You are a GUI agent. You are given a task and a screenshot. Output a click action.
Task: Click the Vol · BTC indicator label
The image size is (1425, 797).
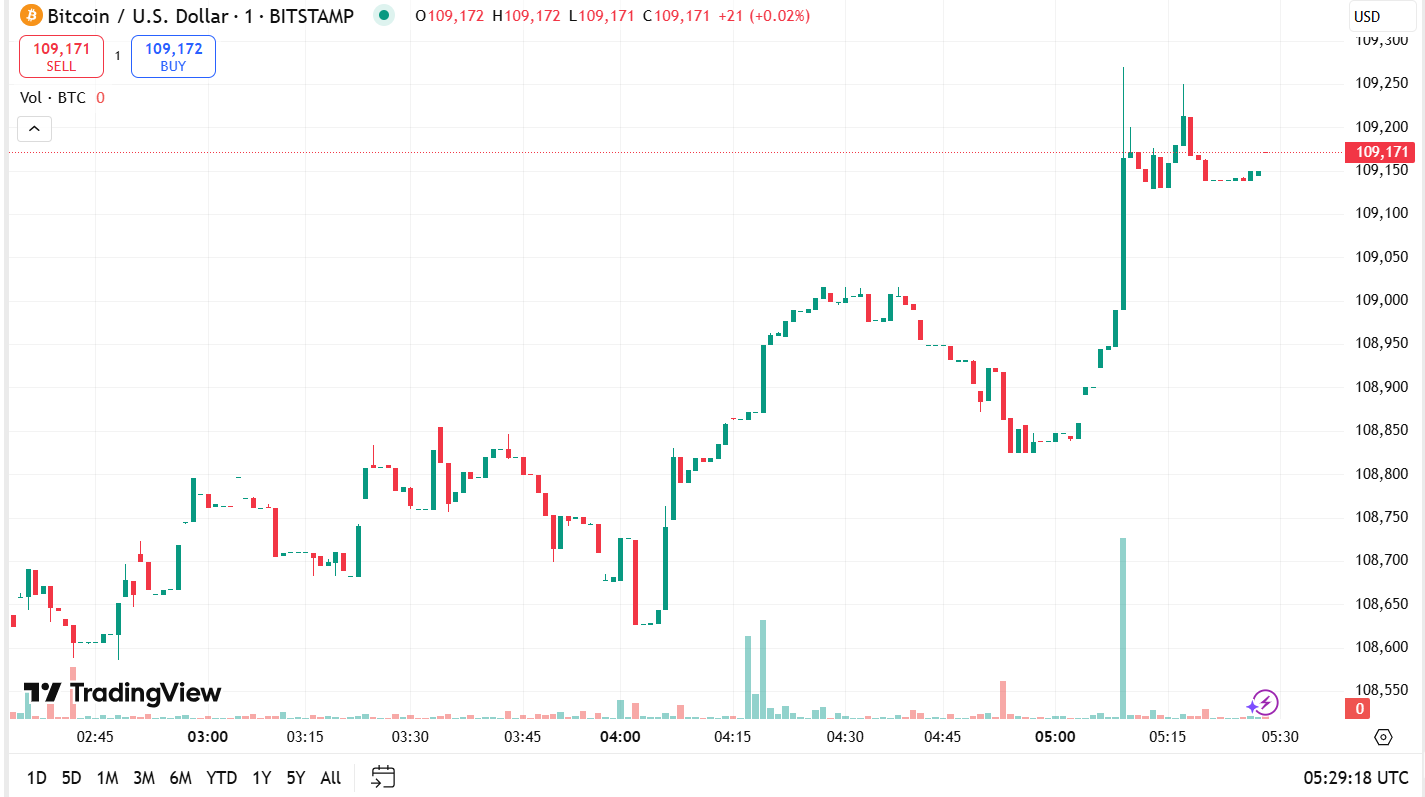click(x=53, y=97)
